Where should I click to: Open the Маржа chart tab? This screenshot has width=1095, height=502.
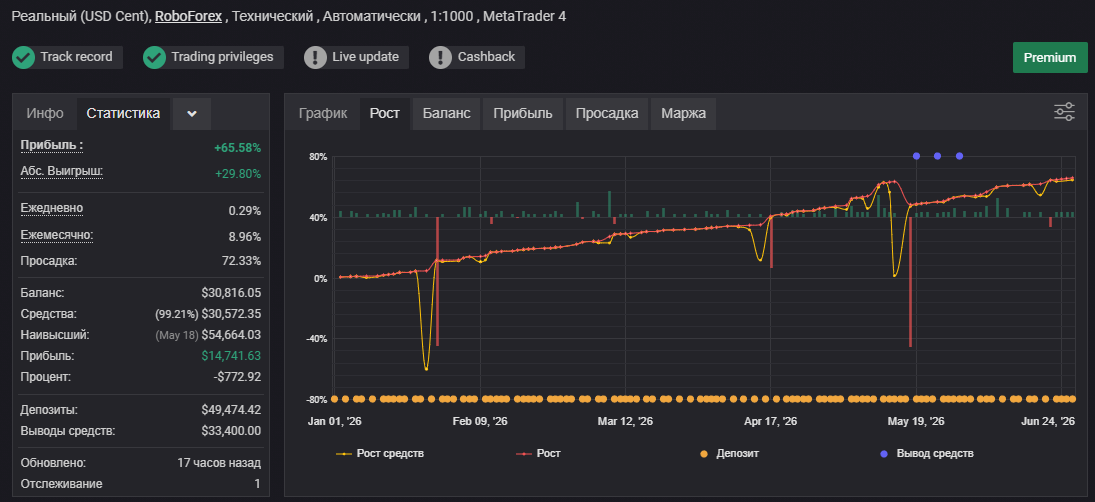pos(684,113)
